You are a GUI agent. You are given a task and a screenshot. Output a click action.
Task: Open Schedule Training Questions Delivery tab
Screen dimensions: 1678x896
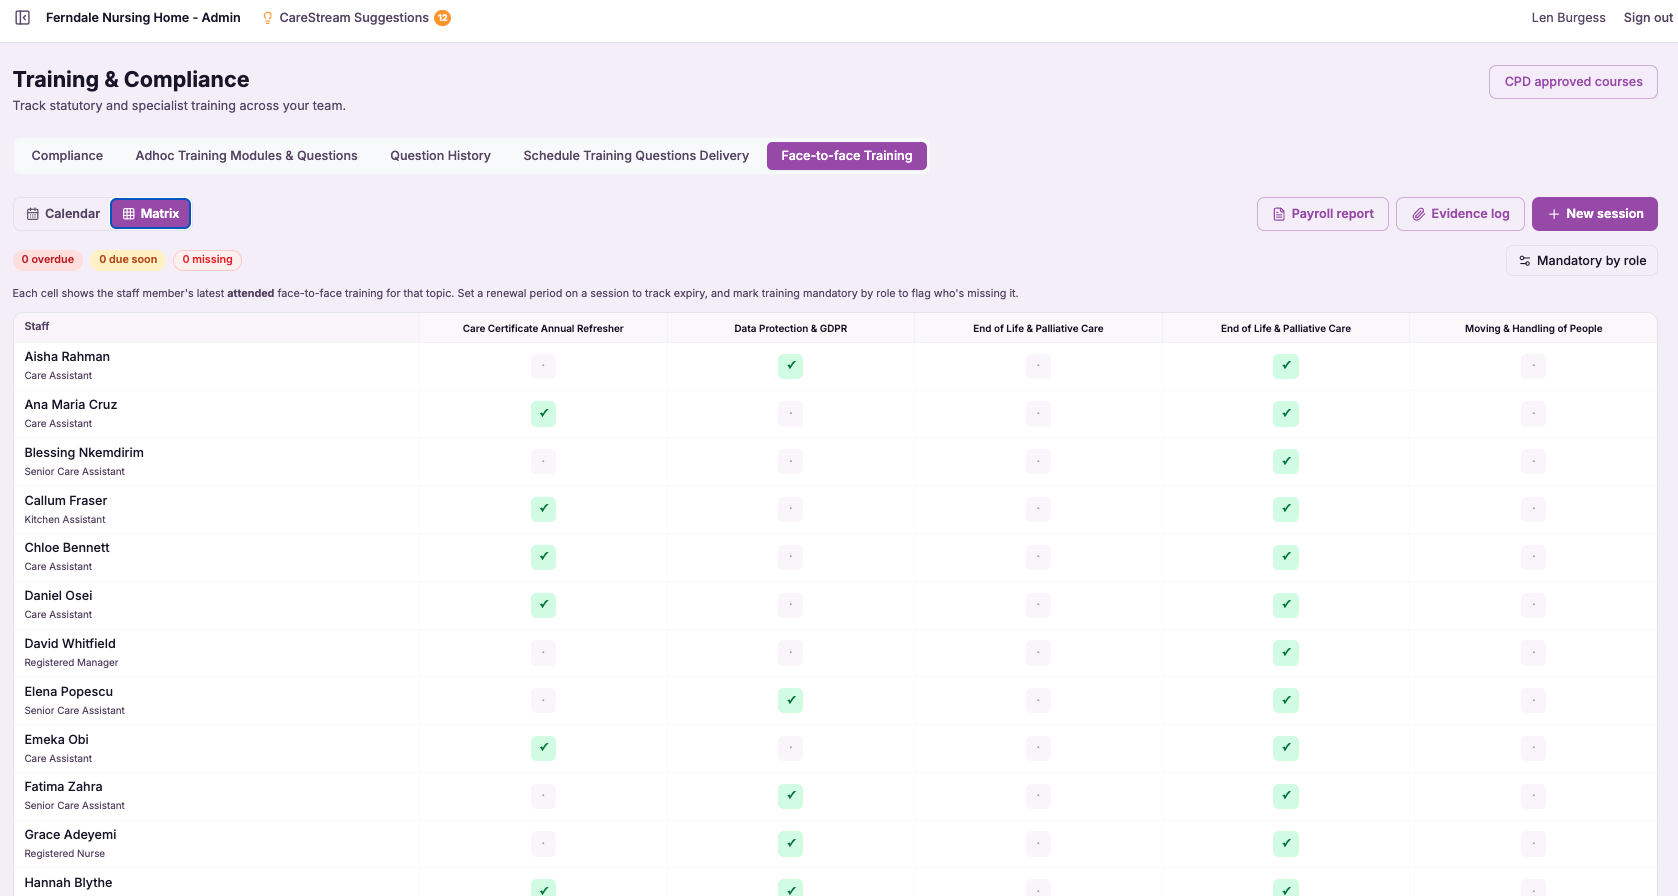click(636, 156)
